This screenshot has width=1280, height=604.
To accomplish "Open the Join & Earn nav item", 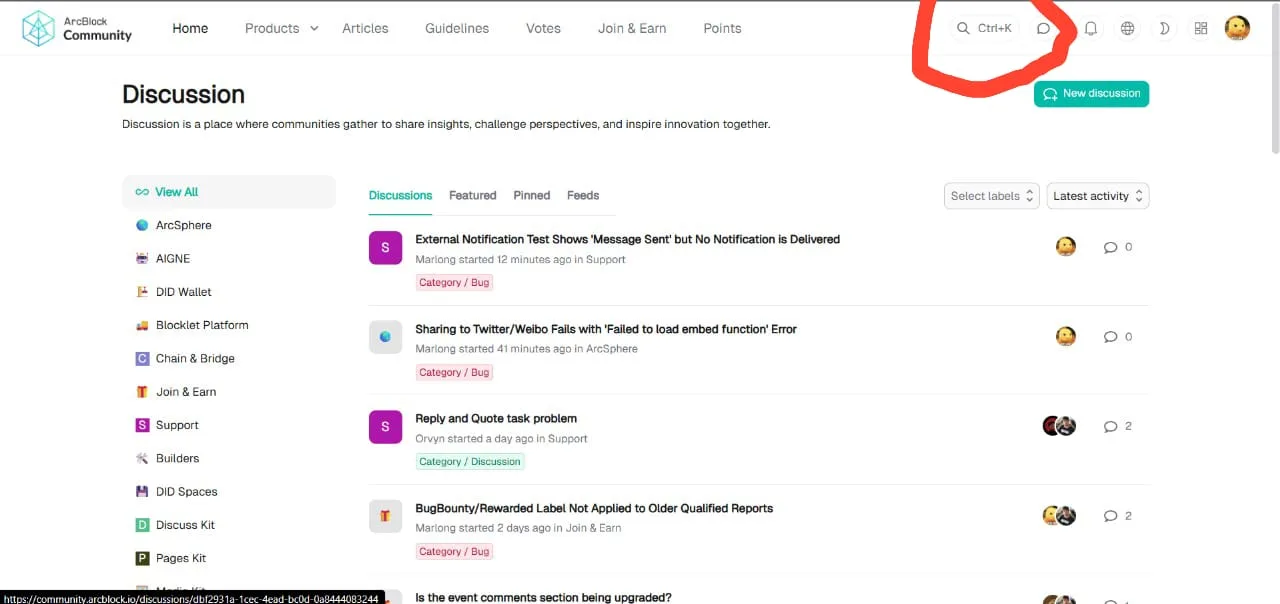I will (x=632, y=28).
